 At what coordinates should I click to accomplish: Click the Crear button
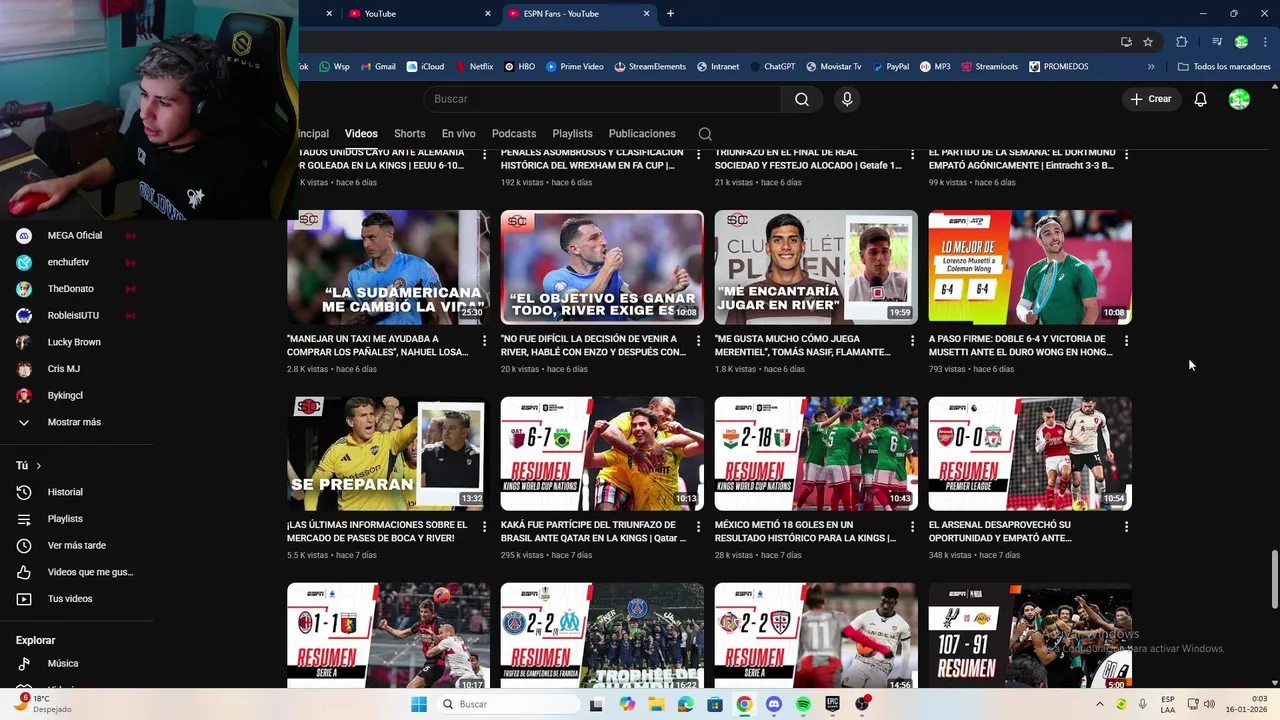click(1150, 99)
